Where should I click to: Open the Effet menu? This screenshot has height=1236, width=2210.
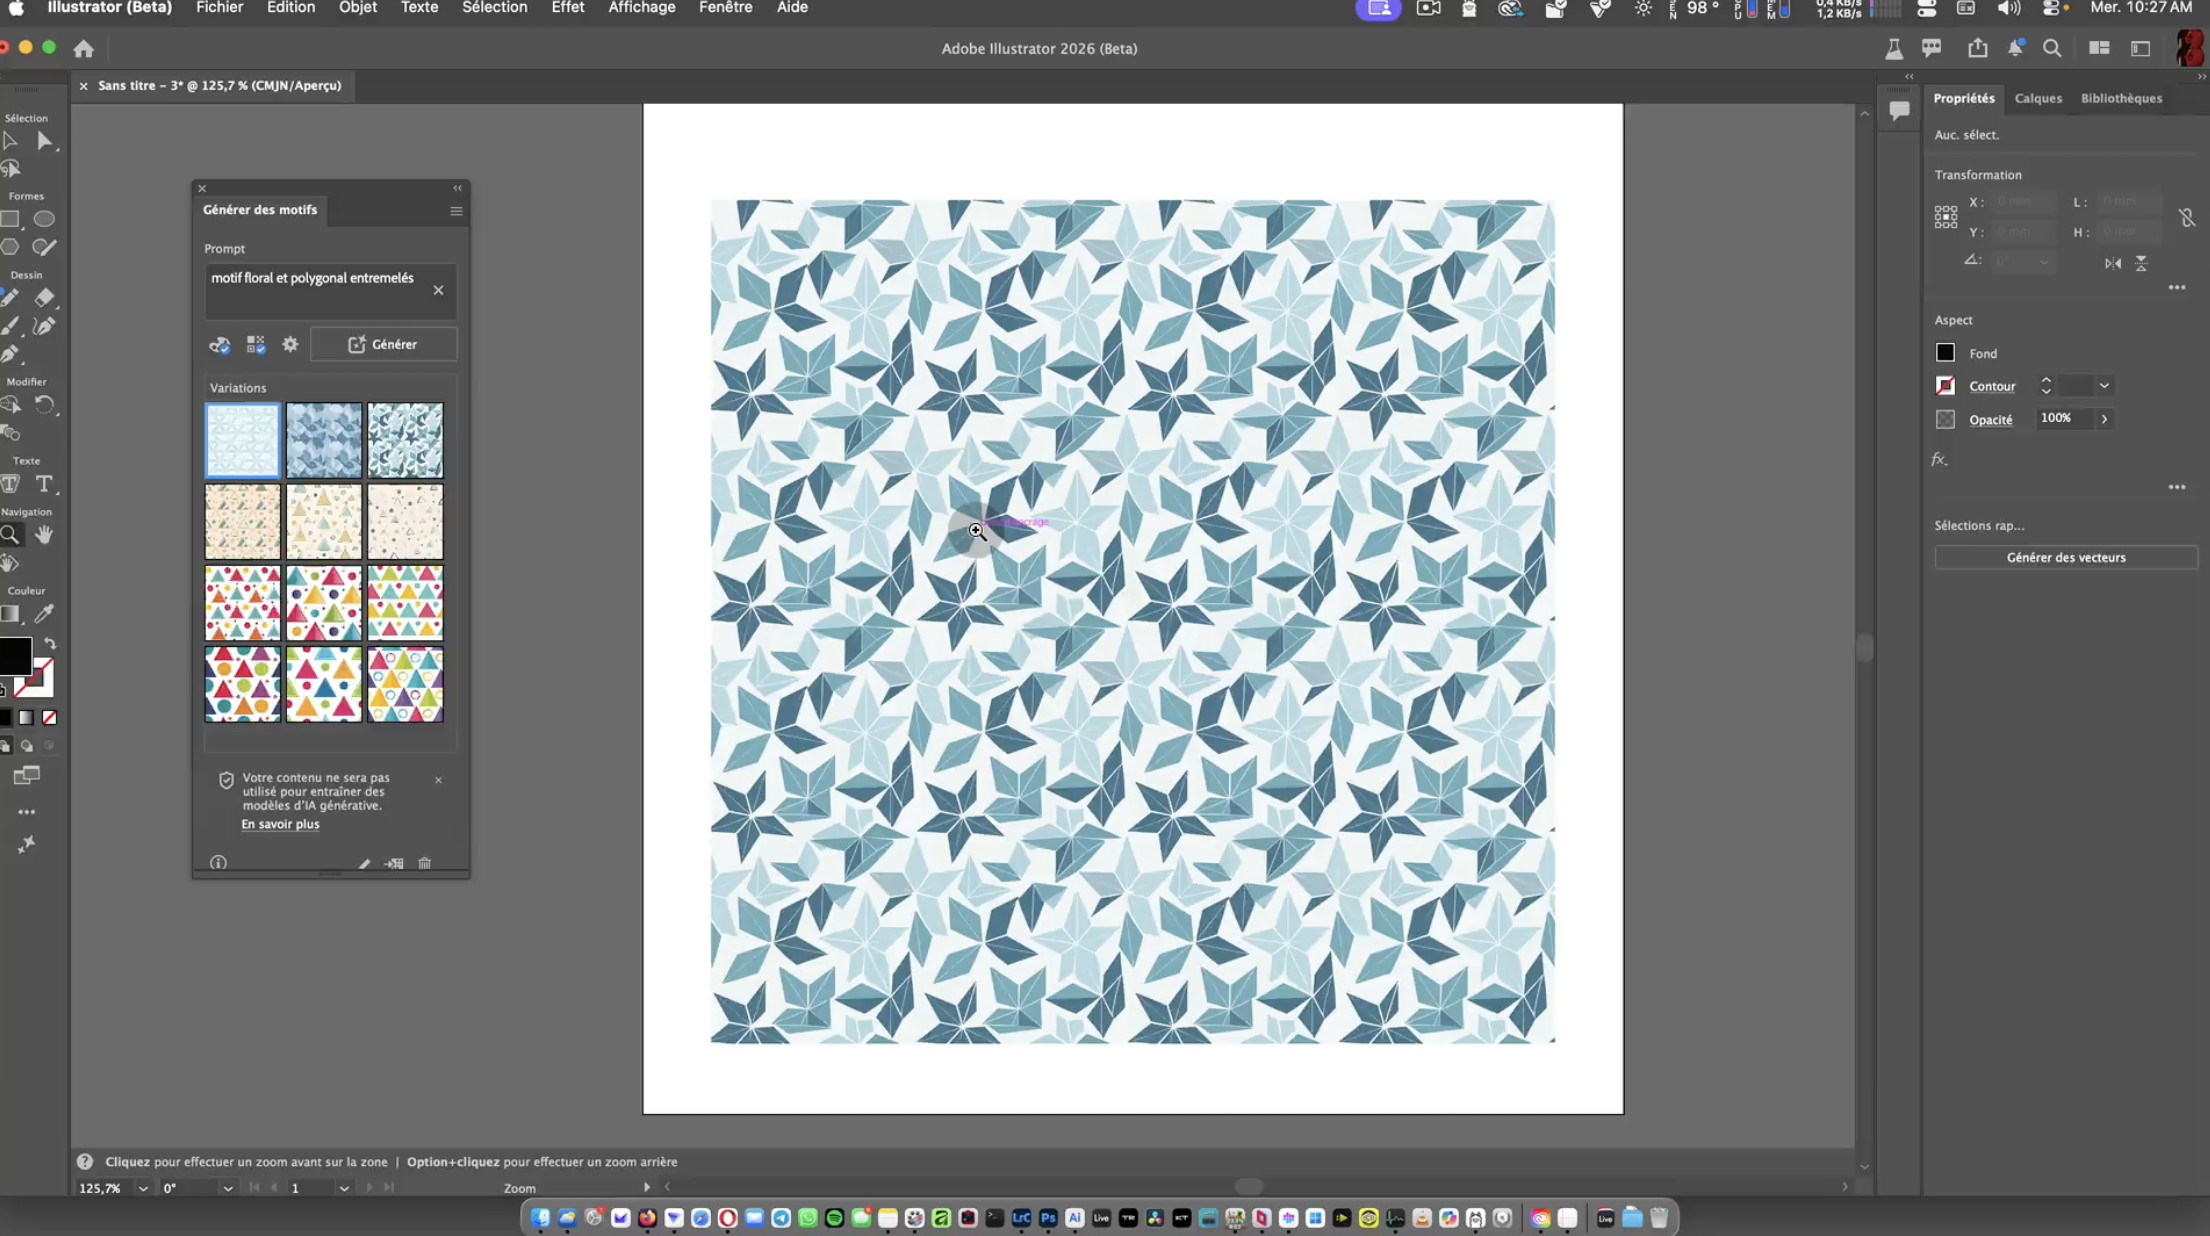coord(567,8)
